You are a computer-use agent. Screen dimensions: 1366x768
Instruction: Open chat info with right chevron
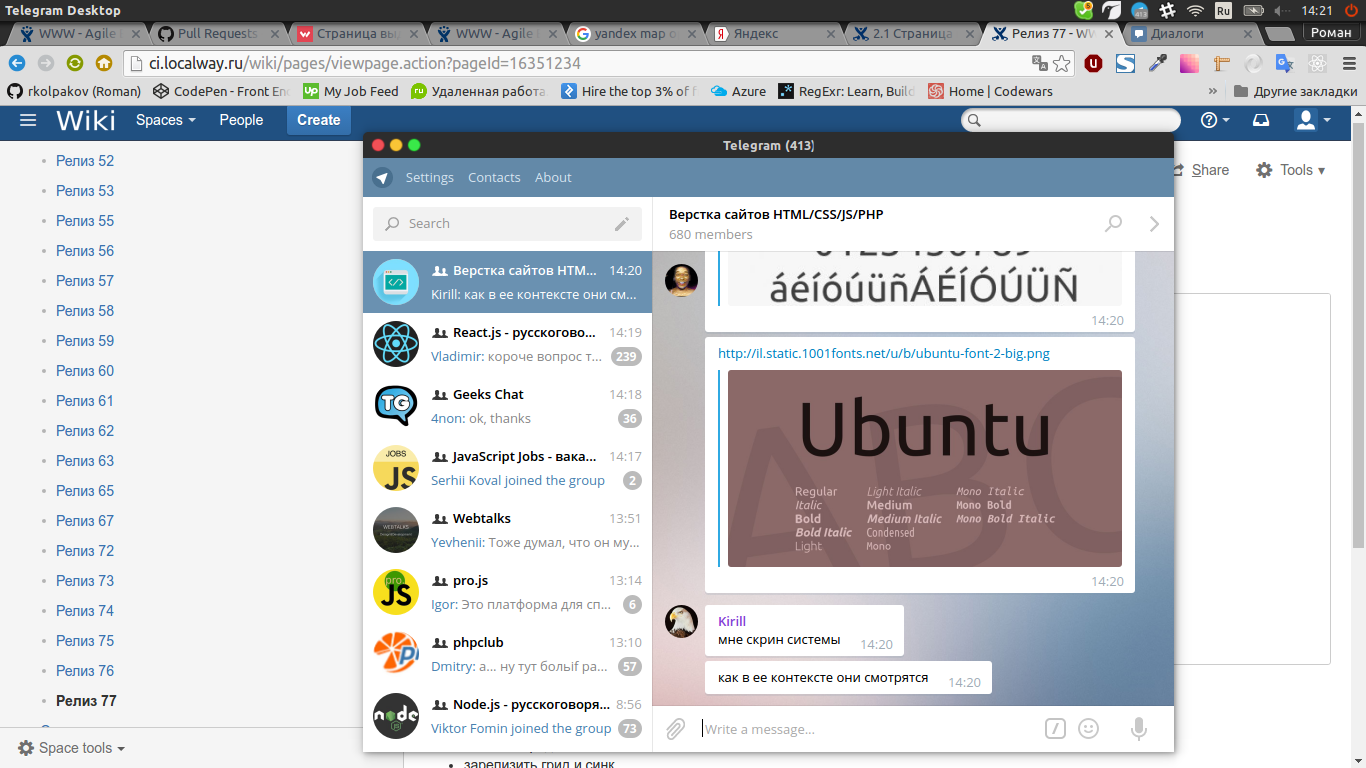pos(1154,223)
